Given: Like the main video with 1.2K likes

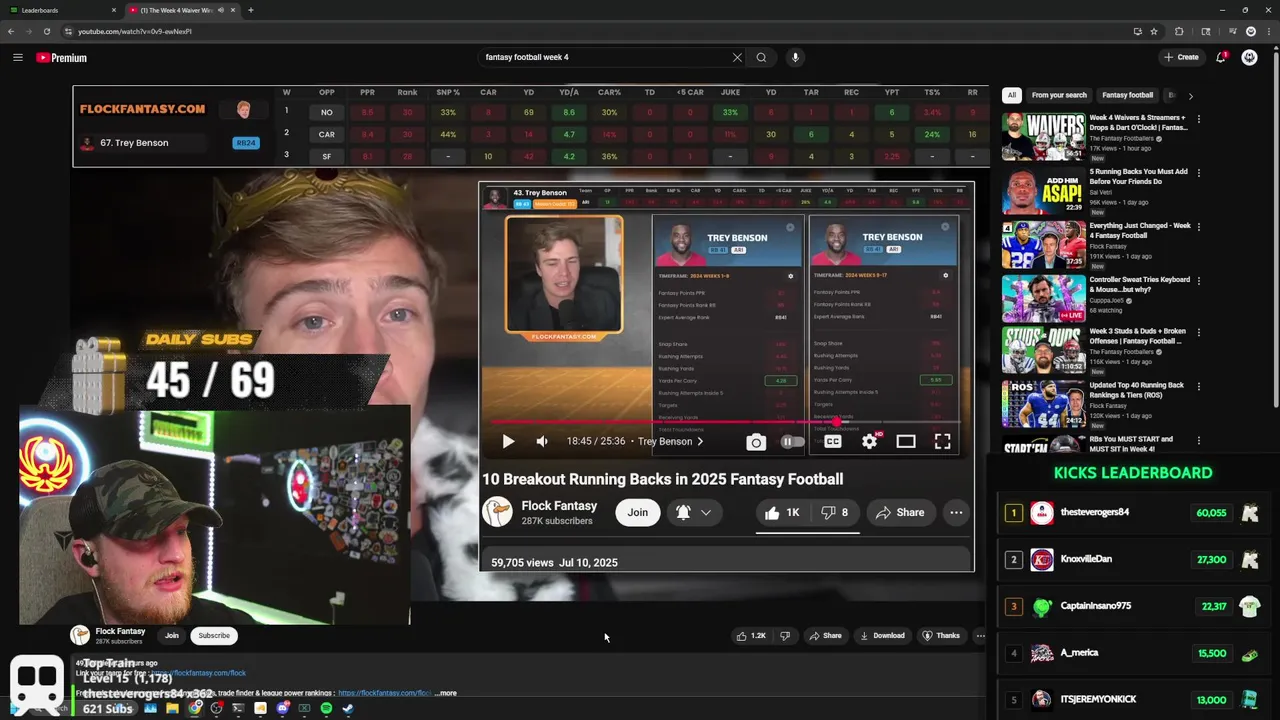Looking at the screenshot, I should coord(751,635).
